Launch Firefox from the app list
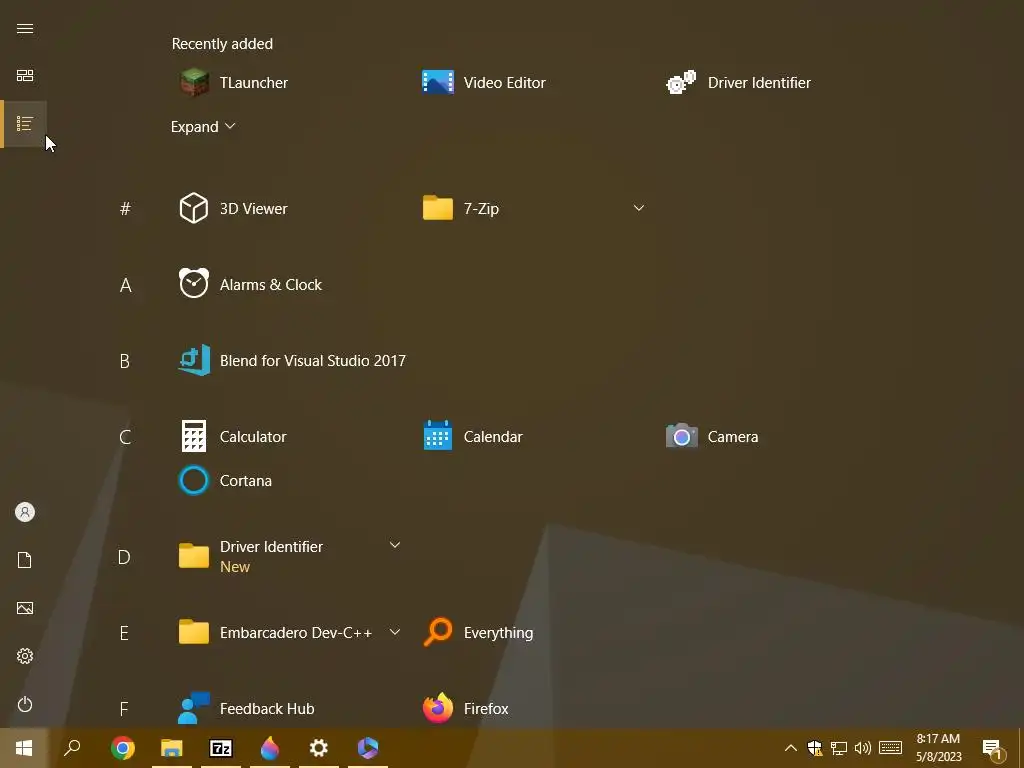Screen dimensions: 1024x768 coord(466,709)
